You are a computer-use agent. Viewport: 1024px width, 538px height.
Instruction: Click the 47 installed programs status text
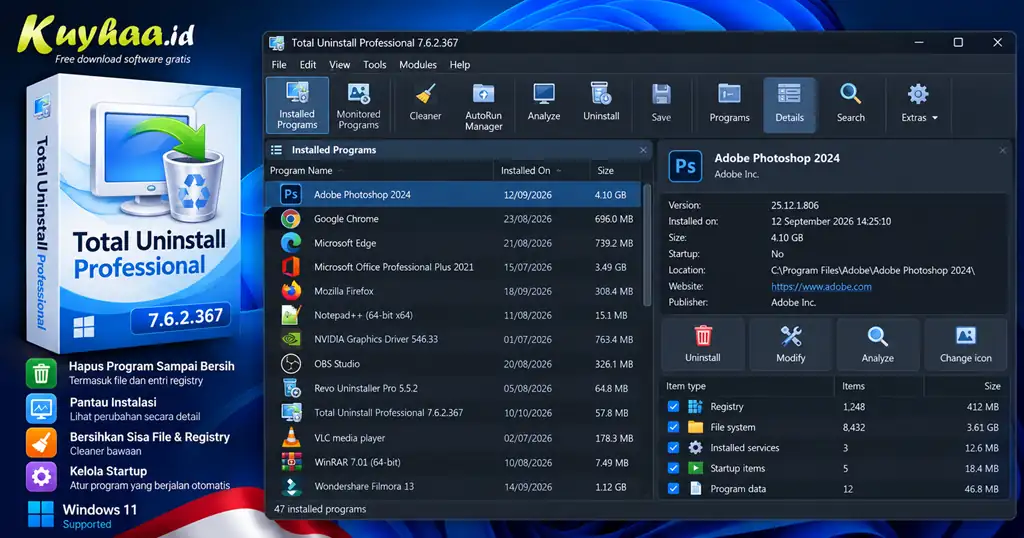(x=320, y=509)
